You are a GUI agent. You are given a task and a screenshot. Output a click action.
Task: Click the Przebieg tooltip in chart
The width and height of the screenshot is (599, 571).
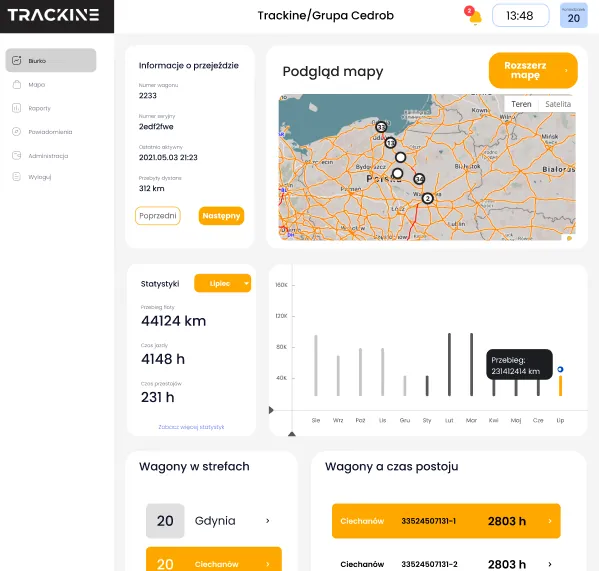(519, 364)
